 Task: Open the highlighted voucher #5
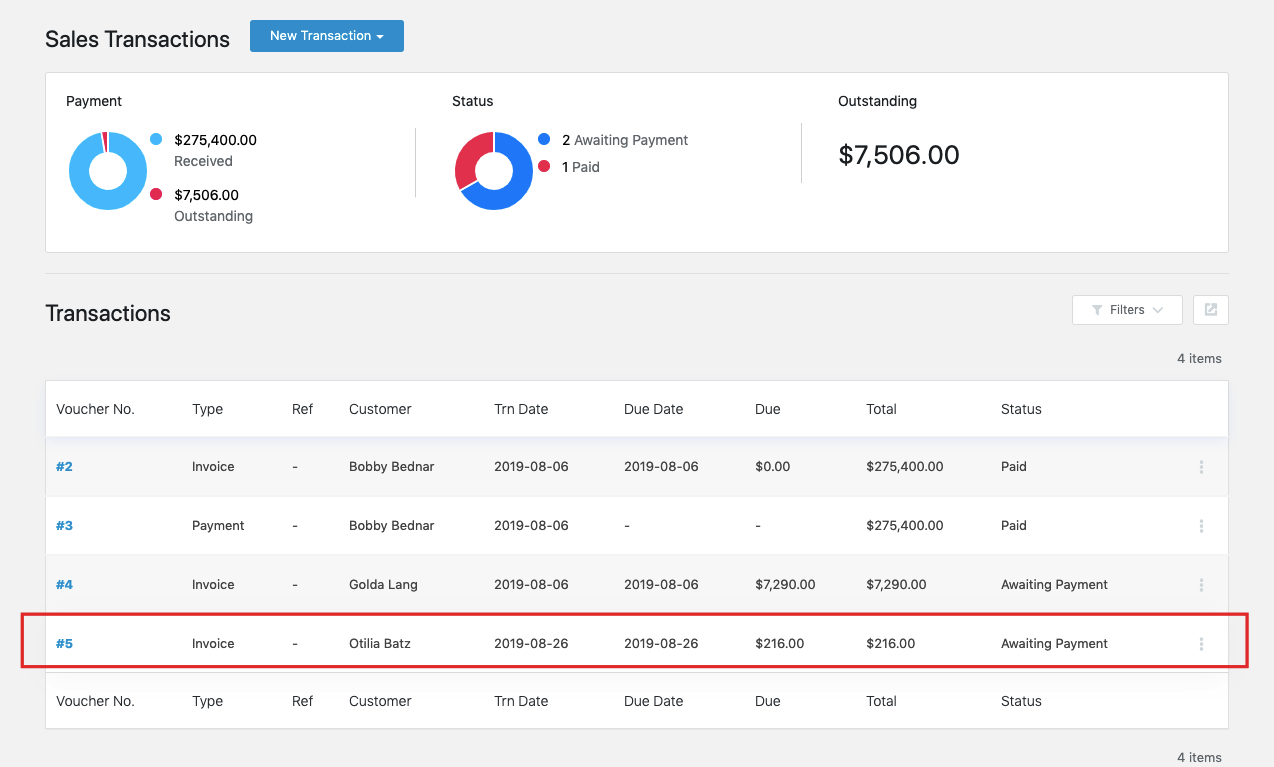64,643
